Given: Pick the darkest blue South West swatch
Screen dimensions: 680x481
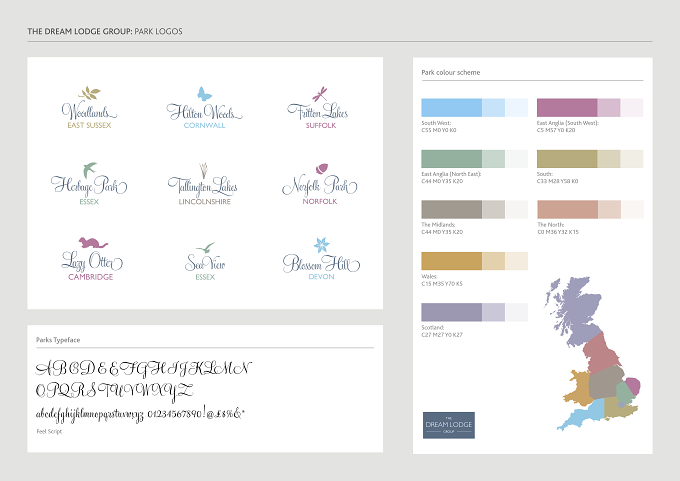Looking at the screenshot, I should click(x=451, y=108).
